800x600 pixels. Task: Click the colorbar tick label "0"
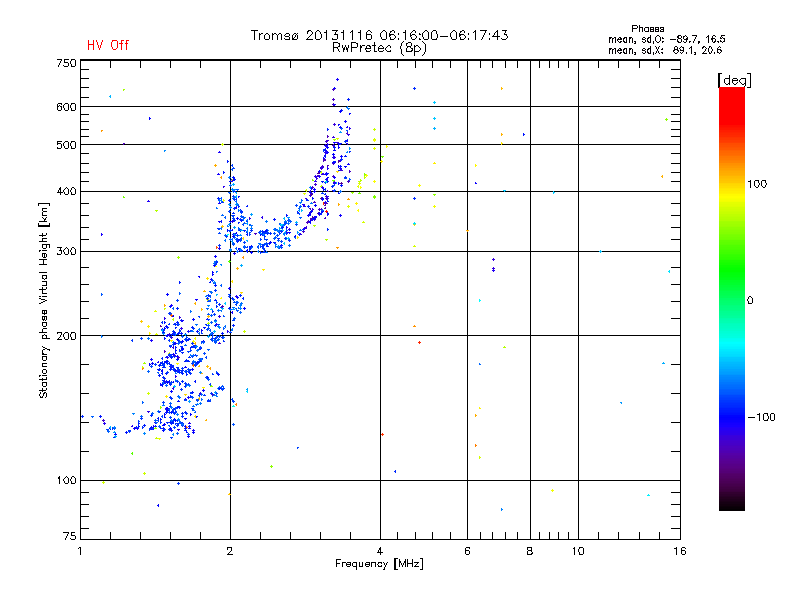point(750,301)
